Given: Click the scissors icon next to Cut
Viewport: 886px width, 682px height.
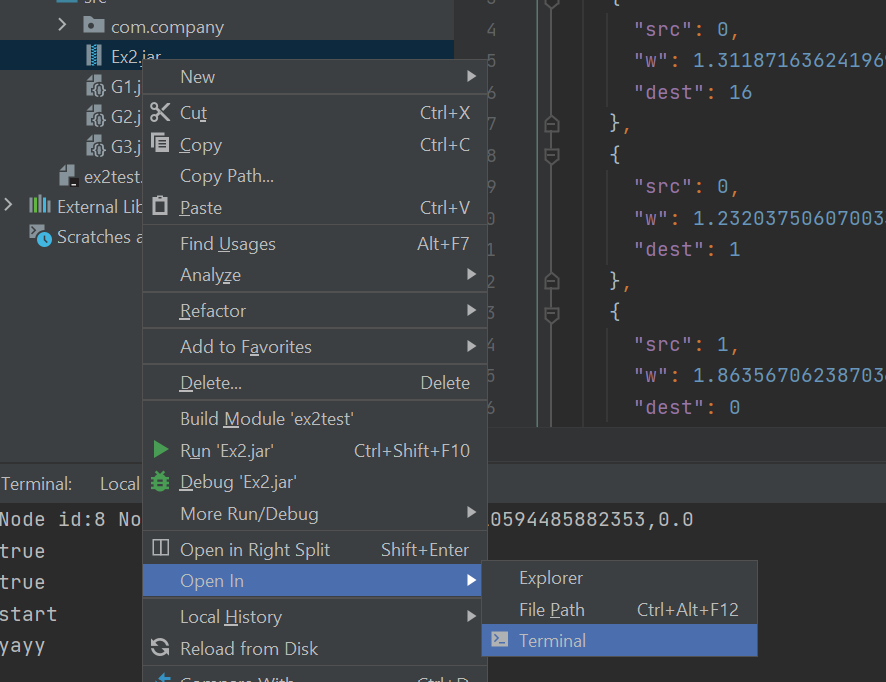Looking at the screenshot, I should point(160,112).
